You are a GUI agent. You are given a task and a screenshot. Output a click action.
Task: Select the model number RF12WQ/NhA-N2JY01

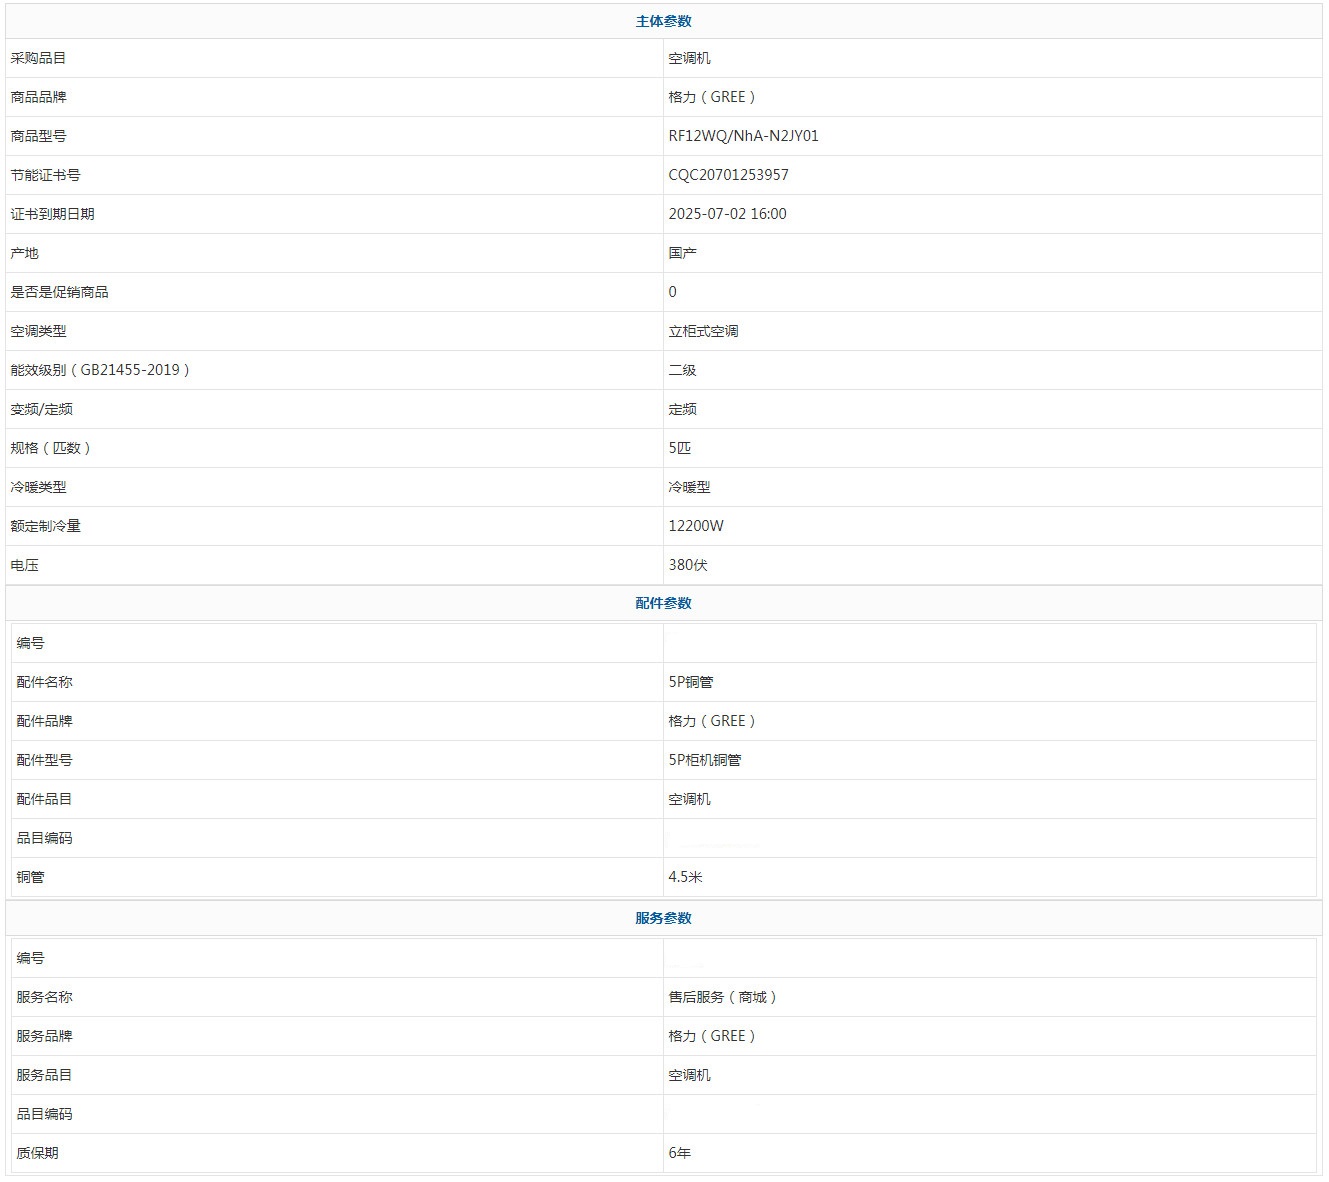743,136
